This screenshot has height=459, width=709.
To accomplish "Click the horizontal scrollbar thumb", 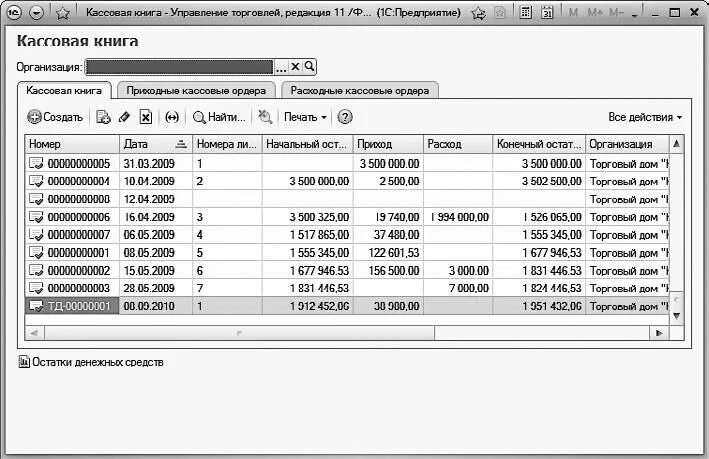I will tap(239, 333).
